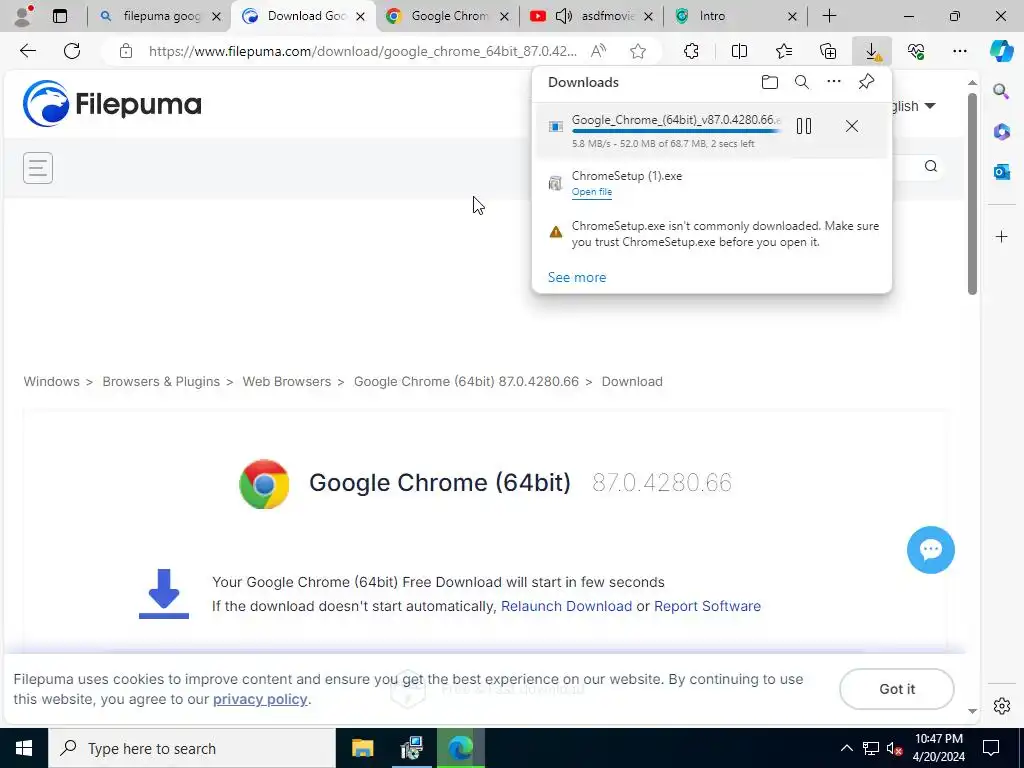Open file ChromeSetup (1).exe
The image size is (1024, 768).
pyautogui.click(x=592, y=192)
